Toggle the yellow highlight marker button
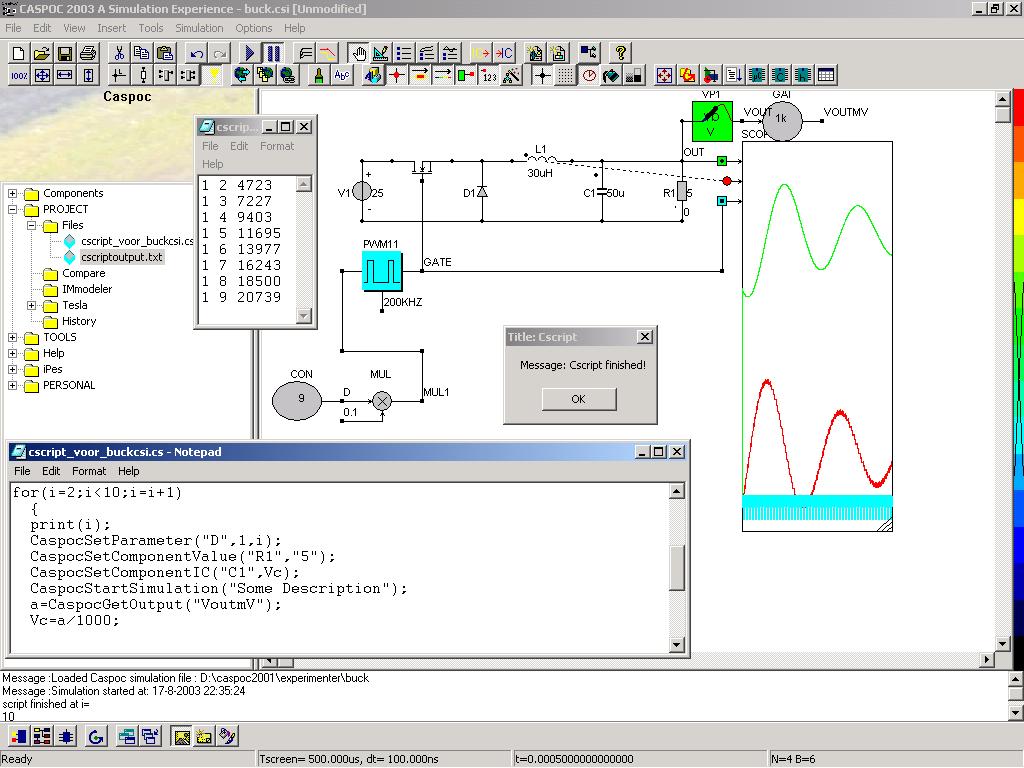Viewport: 1024px width, 768px height. point(214,75)
